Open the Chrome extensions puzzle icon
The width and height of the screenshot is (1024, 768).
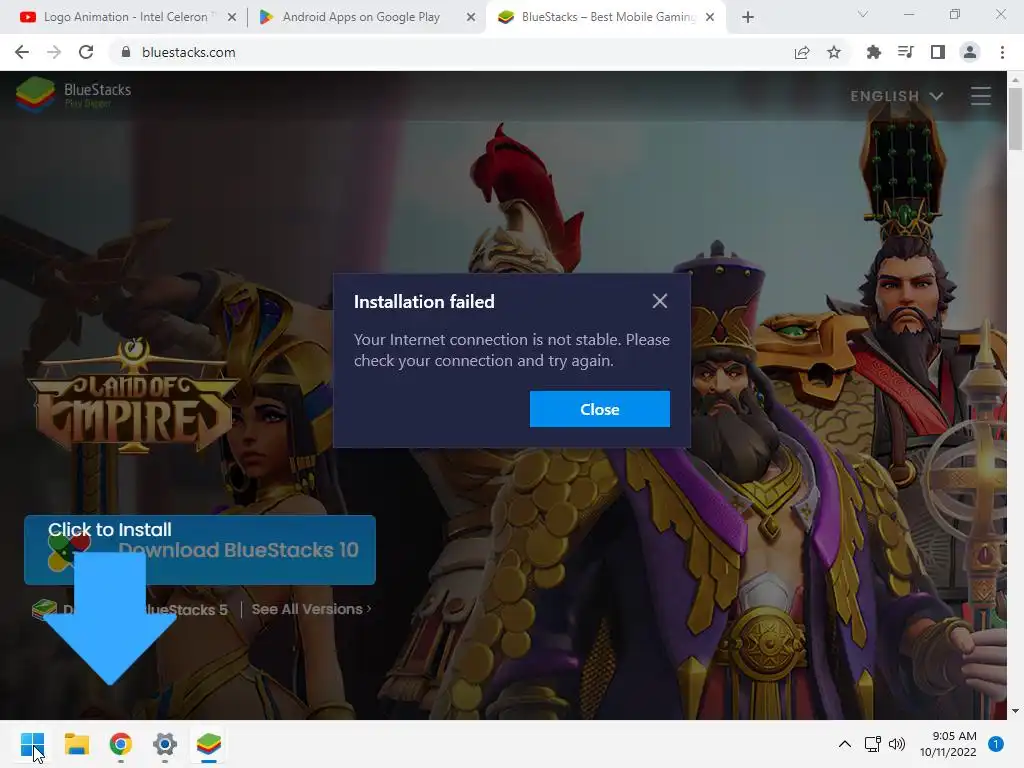[874, 52]
